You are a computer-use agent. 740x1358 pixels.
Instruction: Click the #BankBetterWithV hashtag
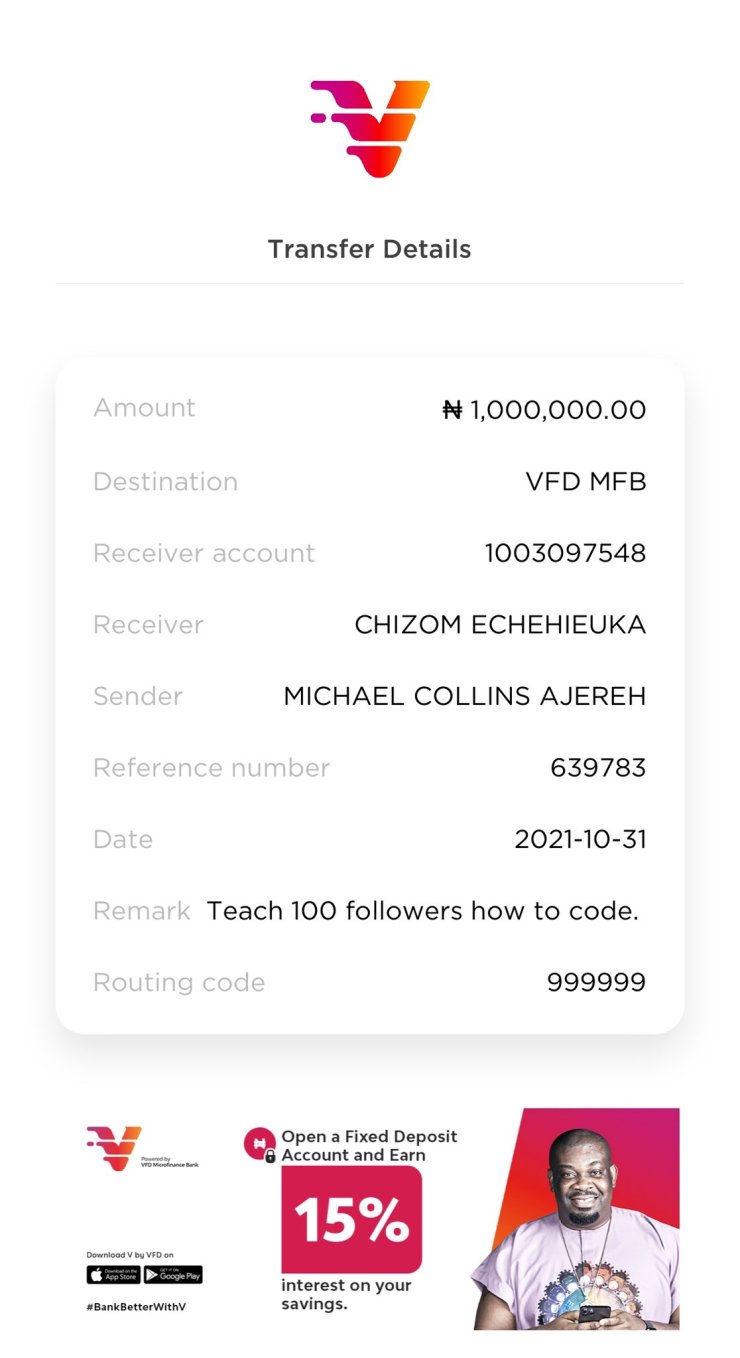point(136,1307)
